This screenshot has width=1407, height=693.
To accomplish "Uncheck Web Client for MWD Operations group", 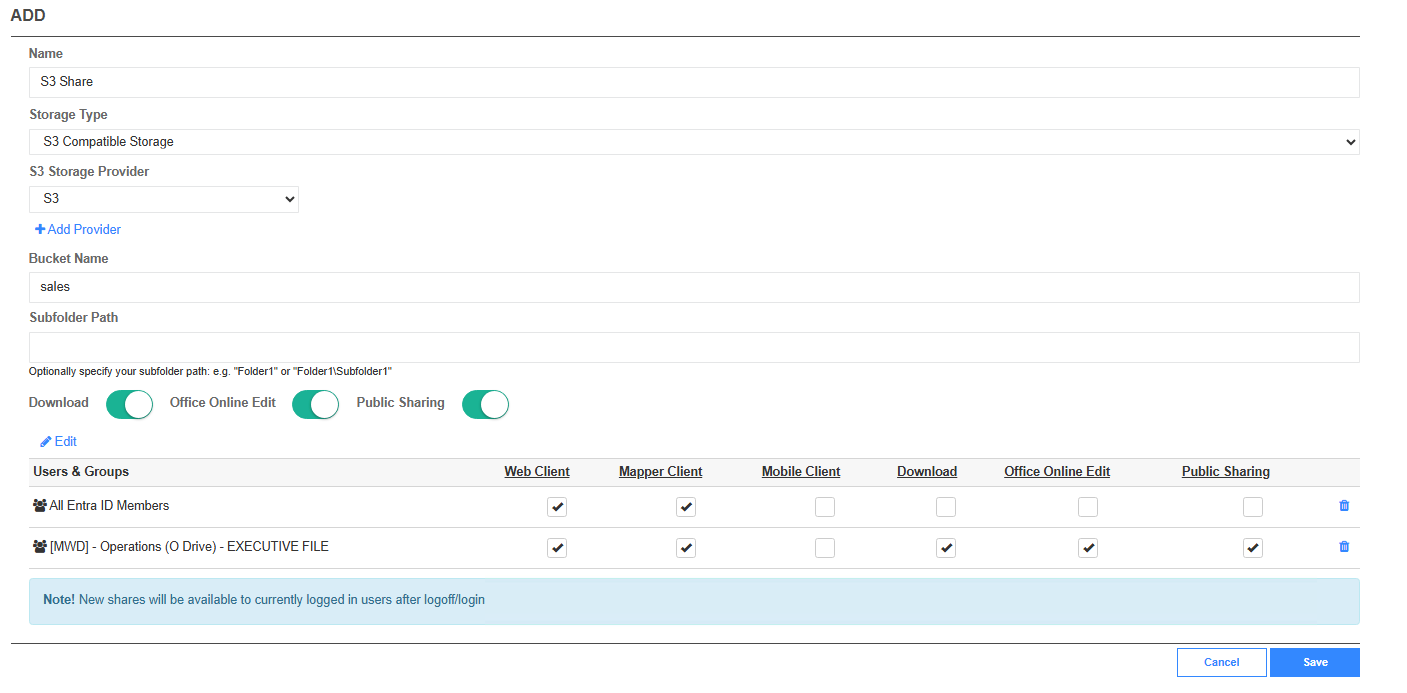I will tap(557, 548).
